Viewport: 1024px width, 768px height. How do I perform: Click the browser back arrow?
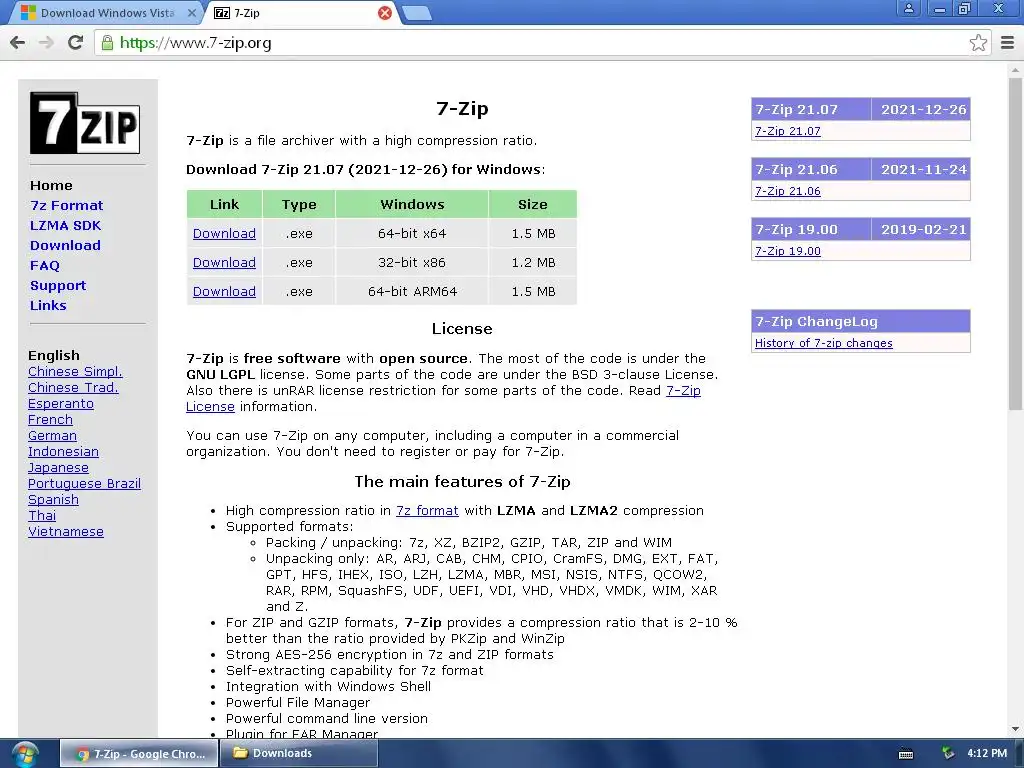click(x=18, y=42)
